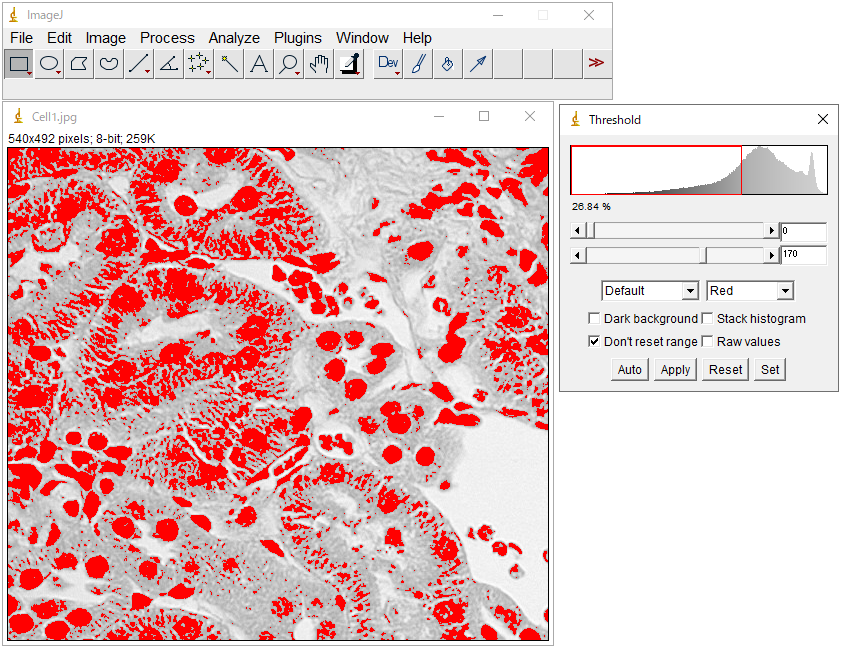Open the Default threshold method dropdown
The image size is (846, 655).
(649, 291)
